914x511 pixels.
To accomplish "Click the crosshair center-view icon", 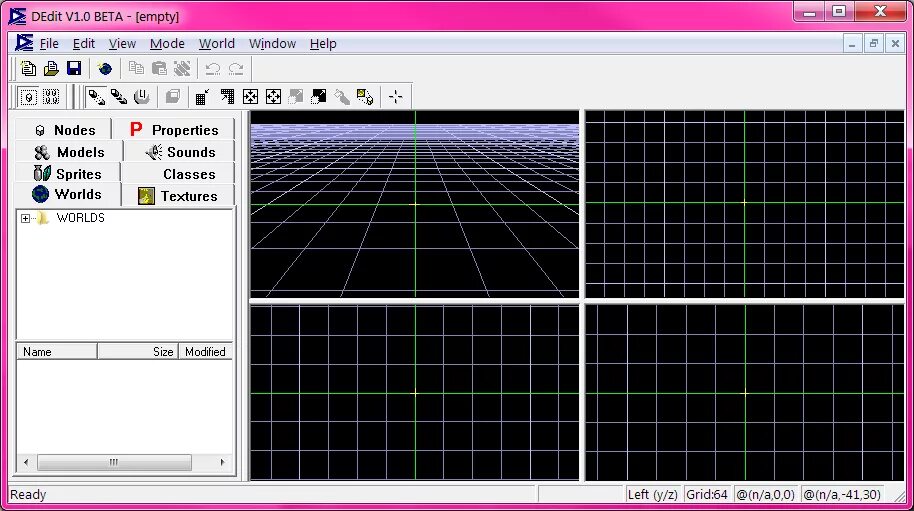I will [x=396, y=97].
